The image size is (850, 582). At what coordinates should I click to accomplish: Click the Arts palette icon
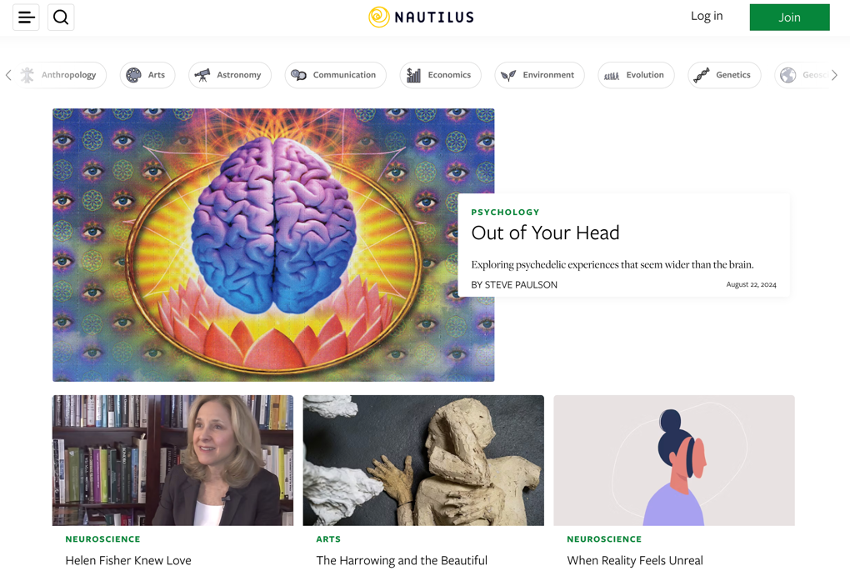(x=134, y=75)
